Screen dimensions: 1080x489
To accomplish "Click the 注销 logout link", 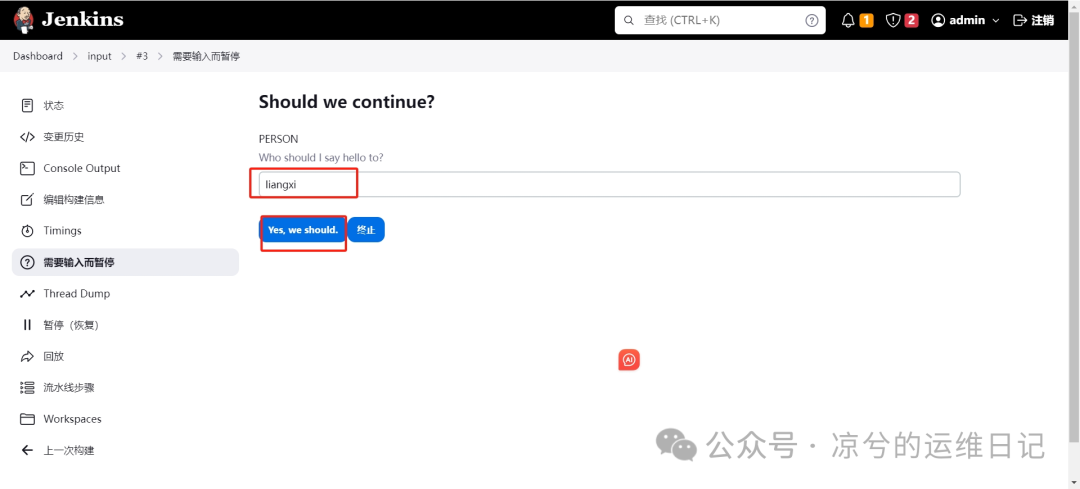I will pyautogui.click(x=1034, y=21).
